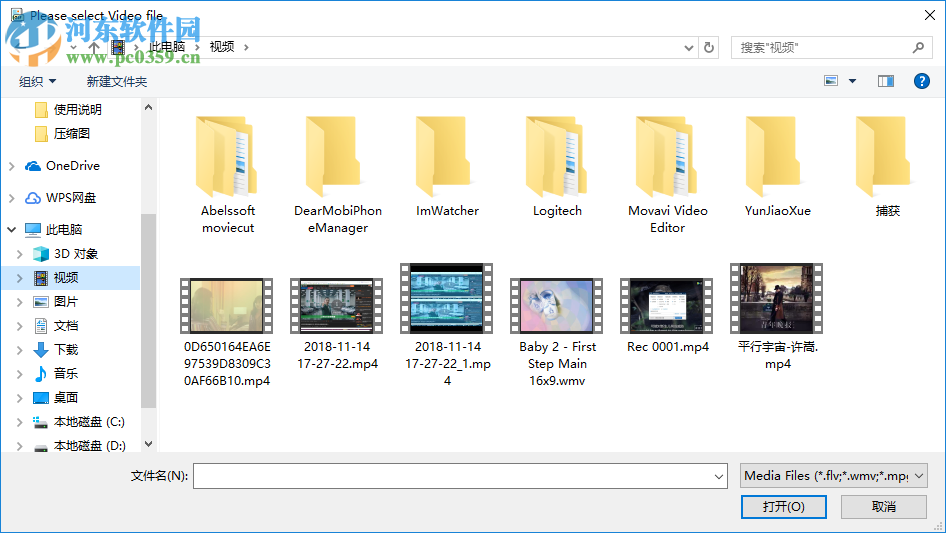946x533 pixels.
Task: Expand the 图片 tree node
Action: tap(20, 302)
